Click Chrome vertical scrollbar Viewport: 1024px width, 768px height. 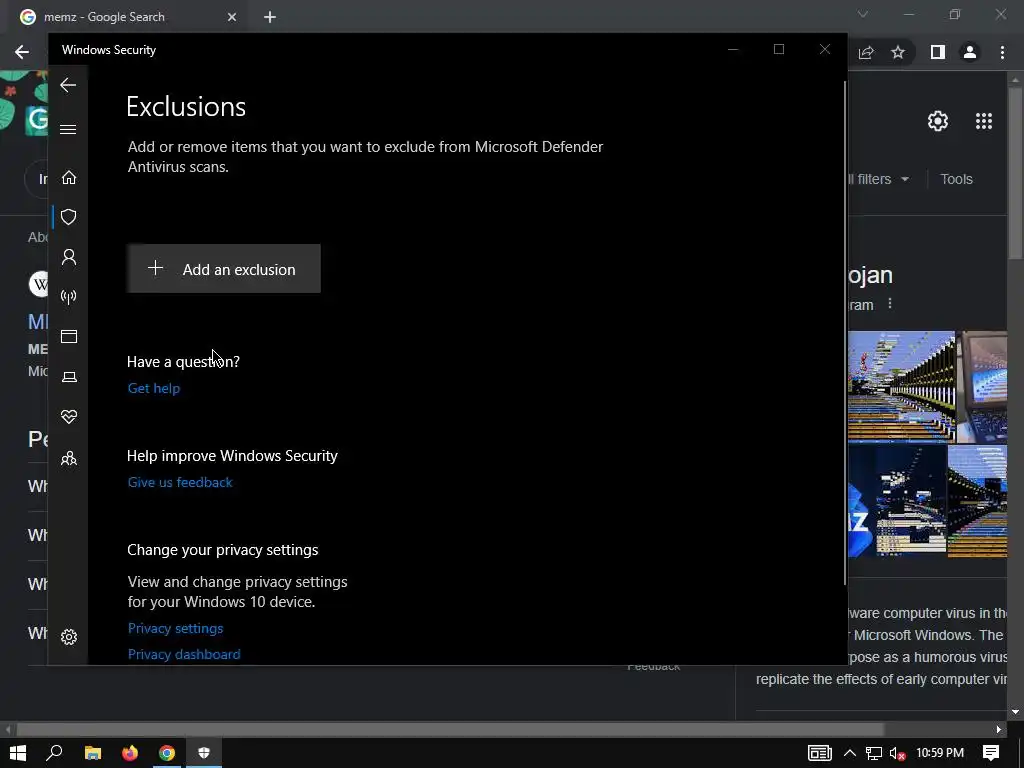coord(1016,175)
